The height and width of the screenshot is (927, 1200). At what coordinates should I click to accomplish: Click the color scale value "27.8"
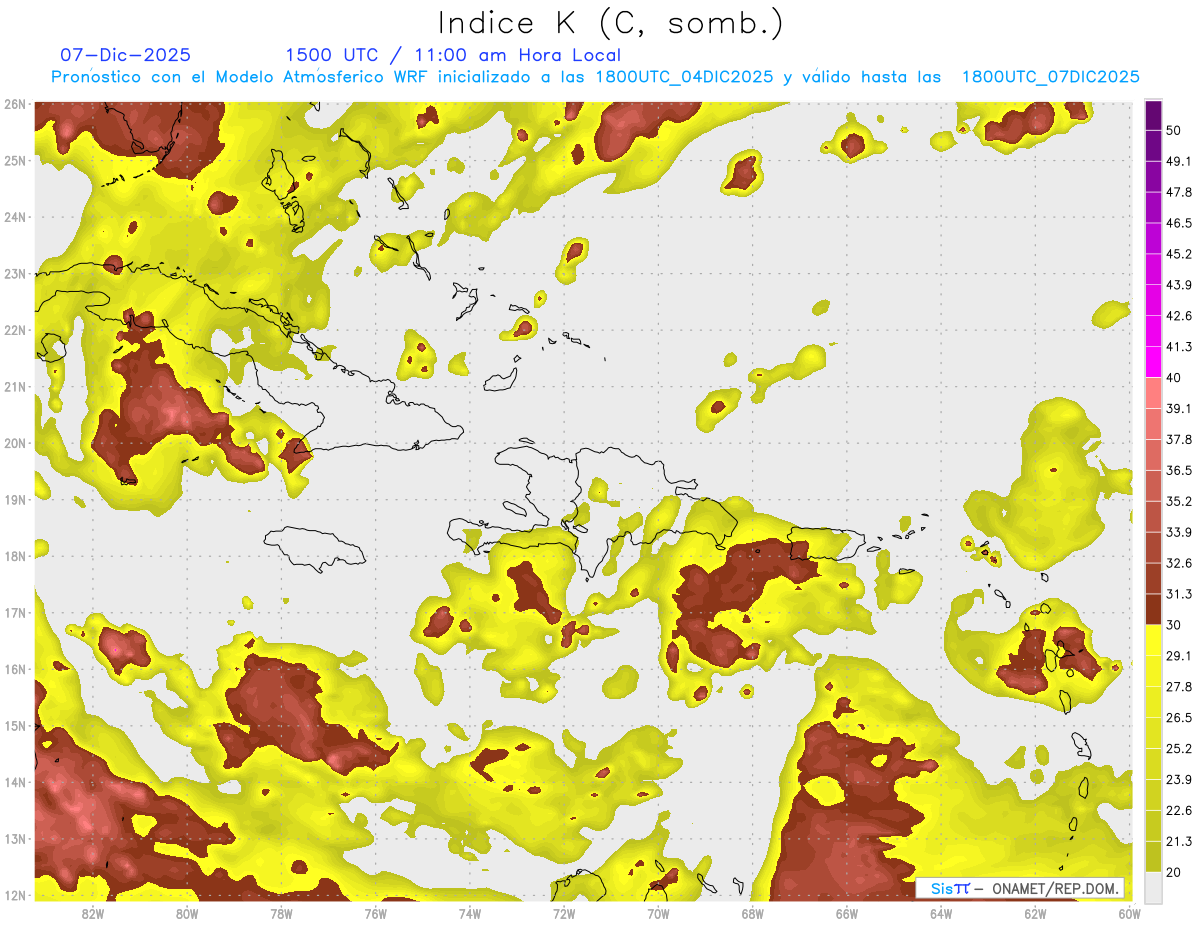(1178, 686)
